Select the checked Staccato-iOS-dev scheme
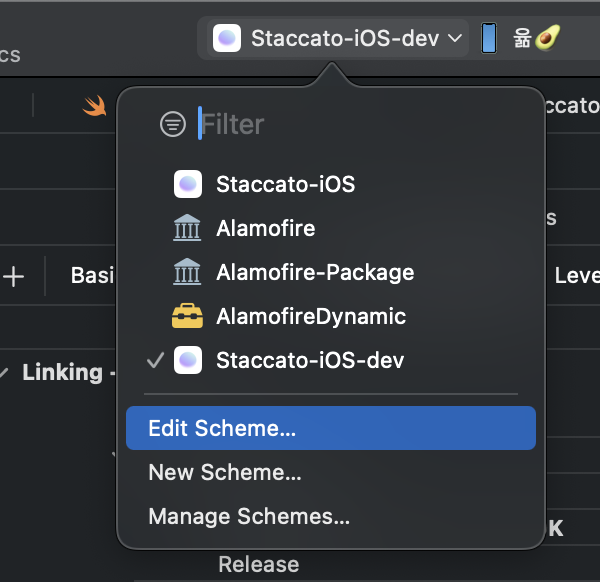 310,360
